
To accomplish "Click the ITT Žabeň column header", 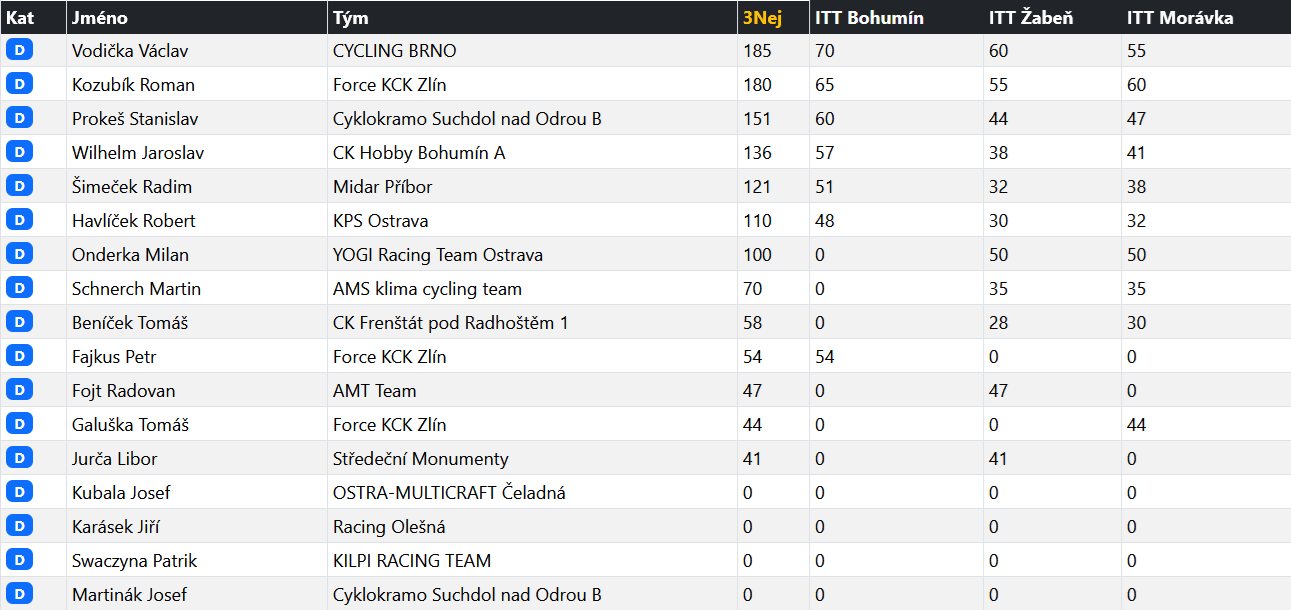I will pyautogui.click(x=1030, y=18).
